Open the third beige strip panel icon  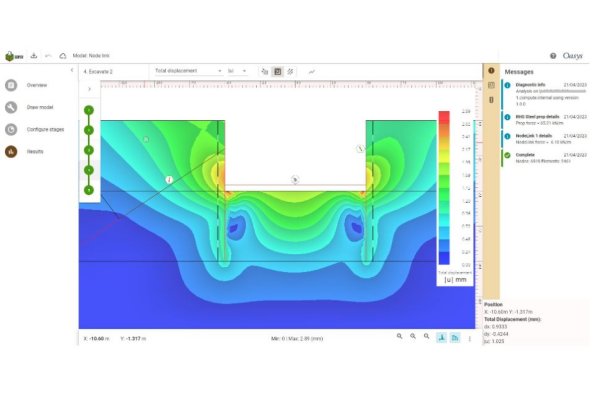(x=491, y=100)
